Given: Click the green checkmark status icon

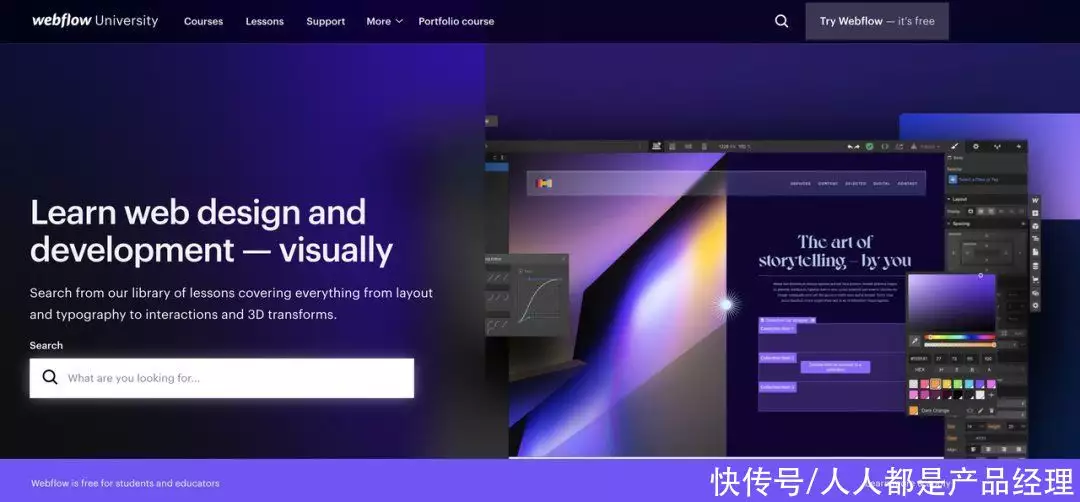Looking at the screenshot, I should point(869,147).
